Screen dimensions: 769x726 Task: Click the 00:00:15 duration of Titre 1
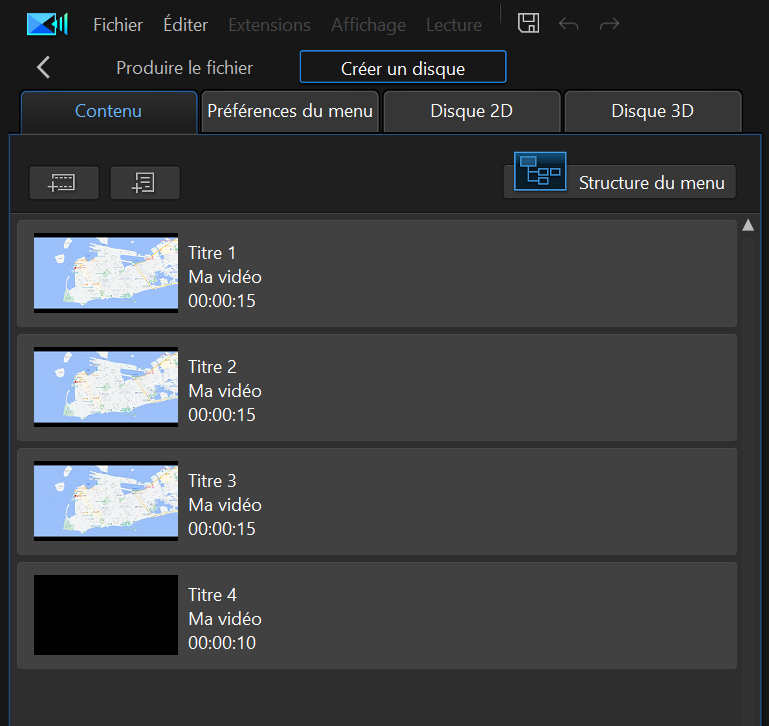(222, 301)
